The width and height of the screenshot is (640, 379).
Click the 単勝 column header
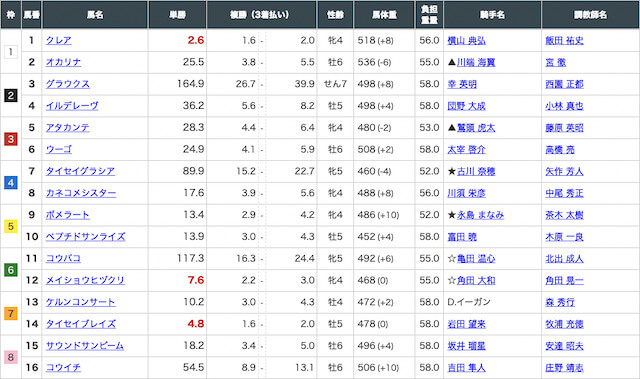(178, 15)
